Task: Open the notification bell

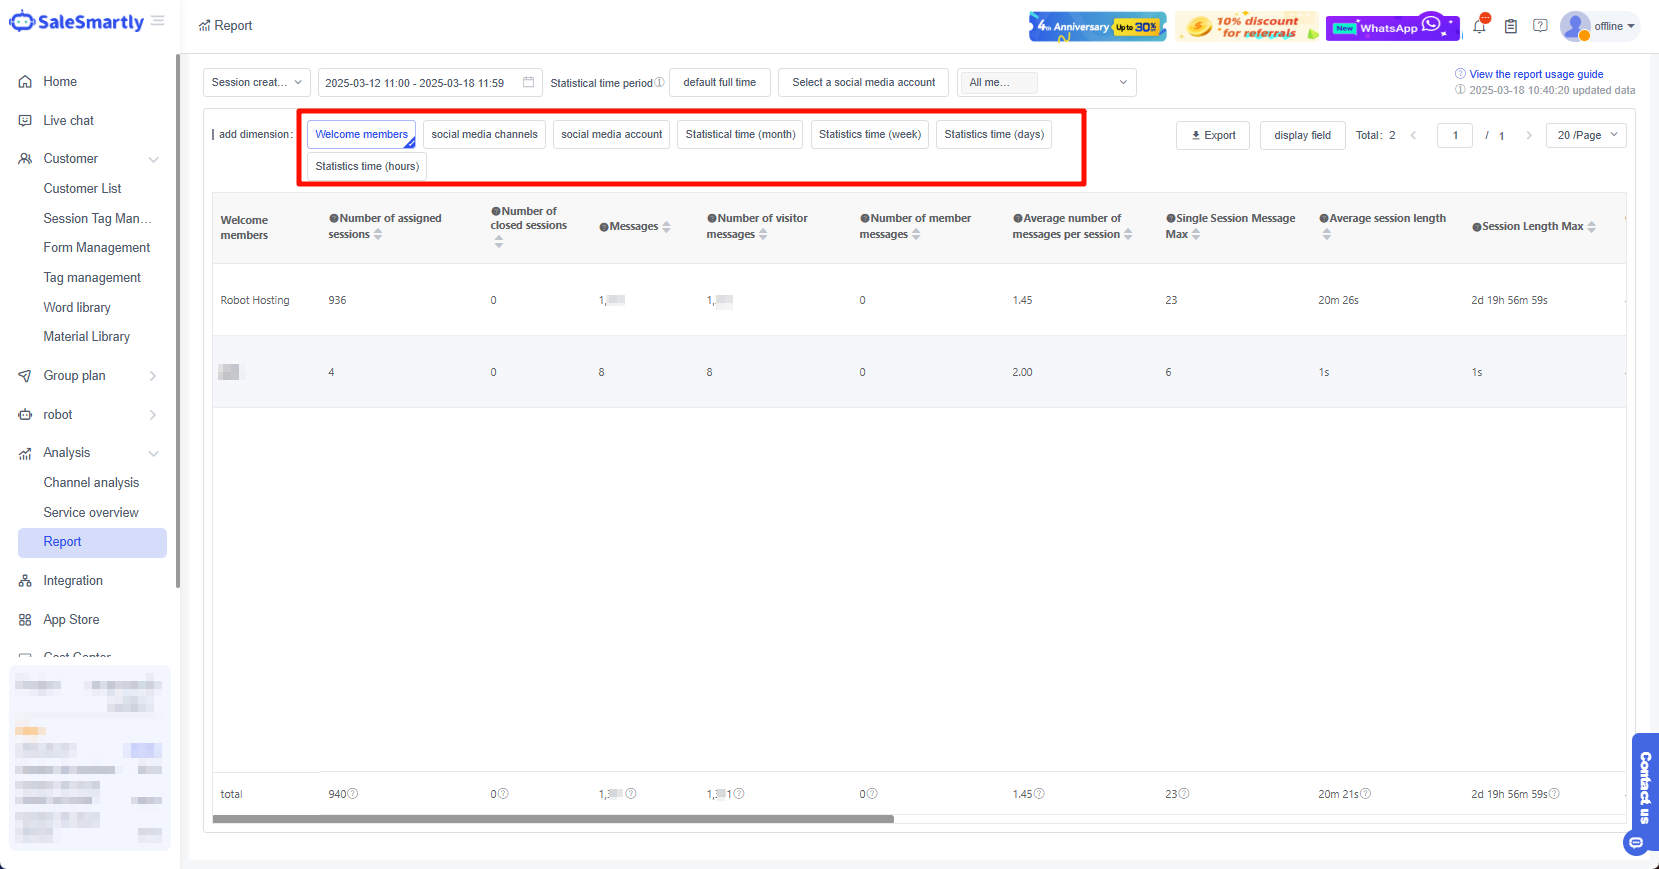Action: 1479,27
